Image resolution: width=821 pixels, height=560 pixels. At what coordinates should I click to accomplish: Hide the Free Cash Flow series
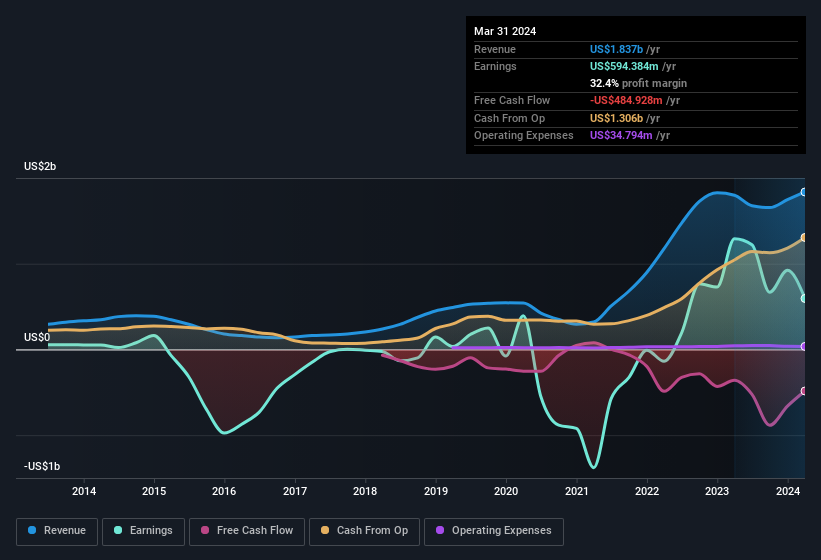[x=255, y=531]
